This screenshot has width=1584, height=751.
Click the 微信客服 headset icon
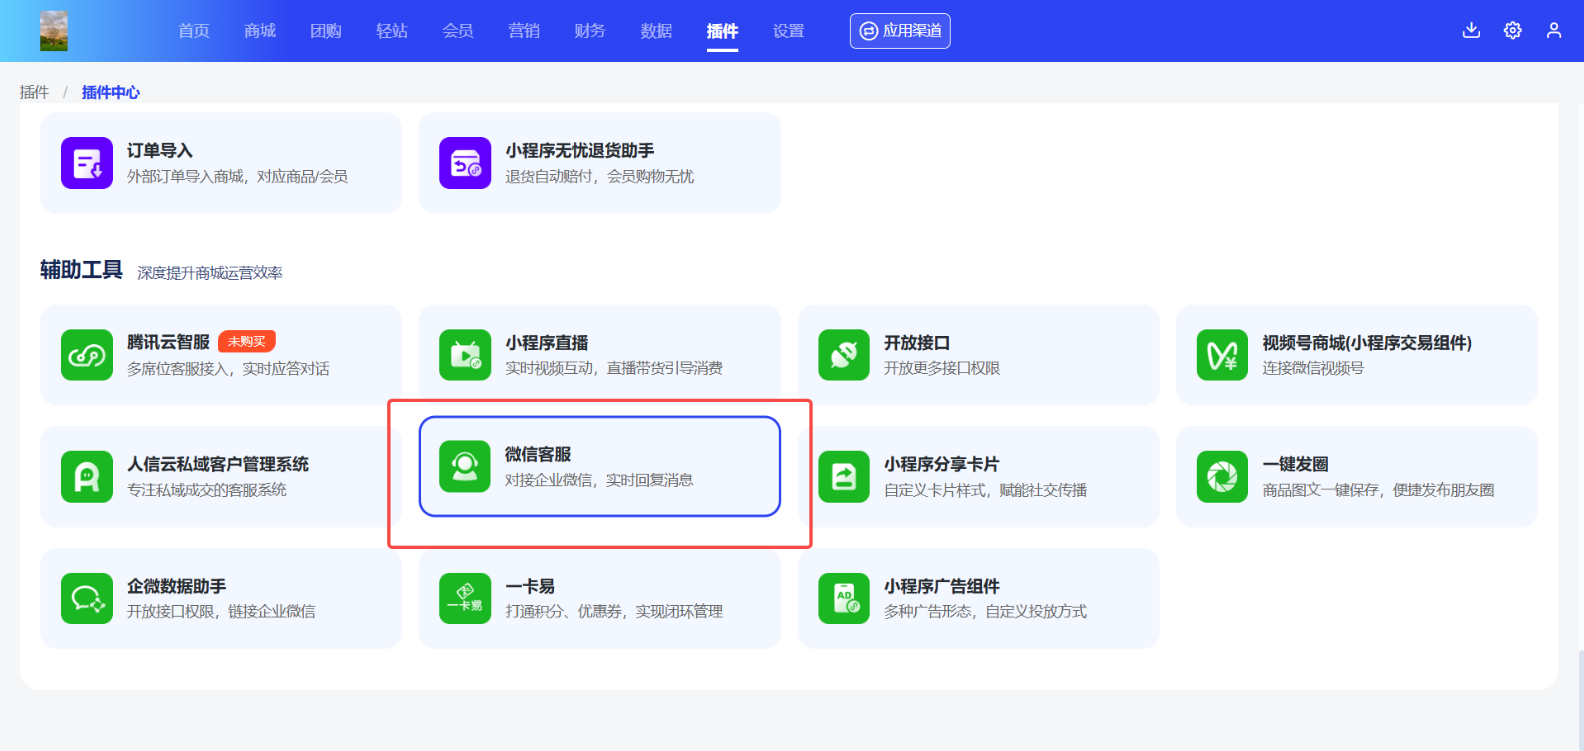coord(465,467)
